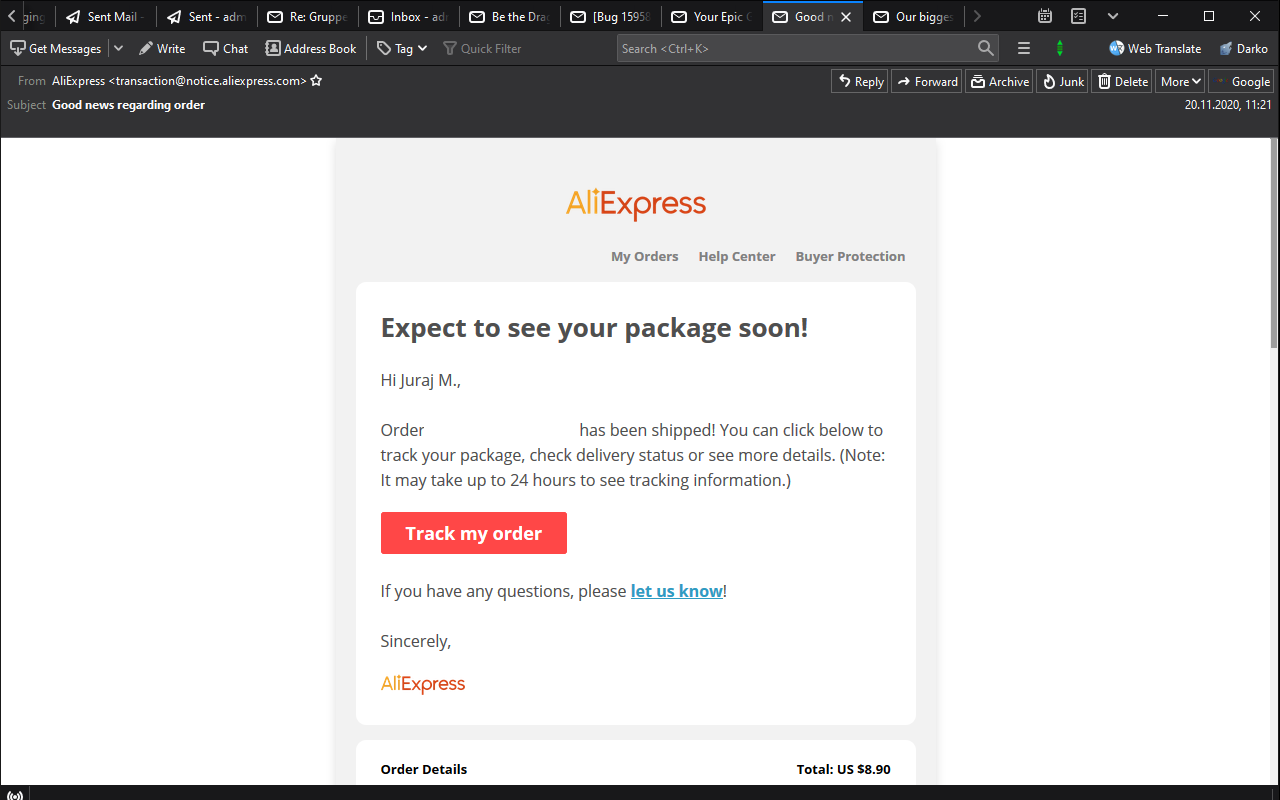Screen dimensions: 1280x800
Task: Open the Chat toolbar button
Action: pos(226,48)
